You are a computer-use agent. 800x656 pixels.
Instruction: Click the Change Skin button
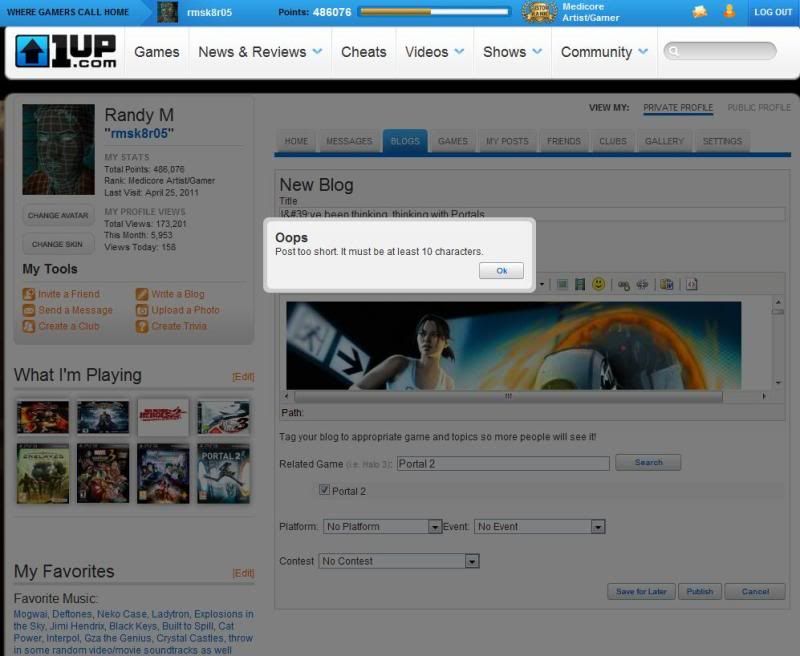(58, 244)
